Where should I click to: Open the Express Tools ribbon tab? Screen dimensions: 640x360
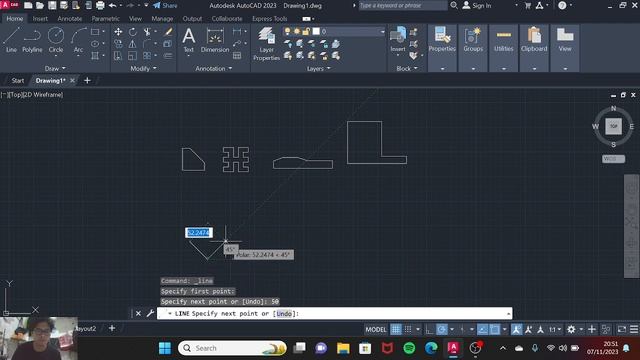click(269, 19)
